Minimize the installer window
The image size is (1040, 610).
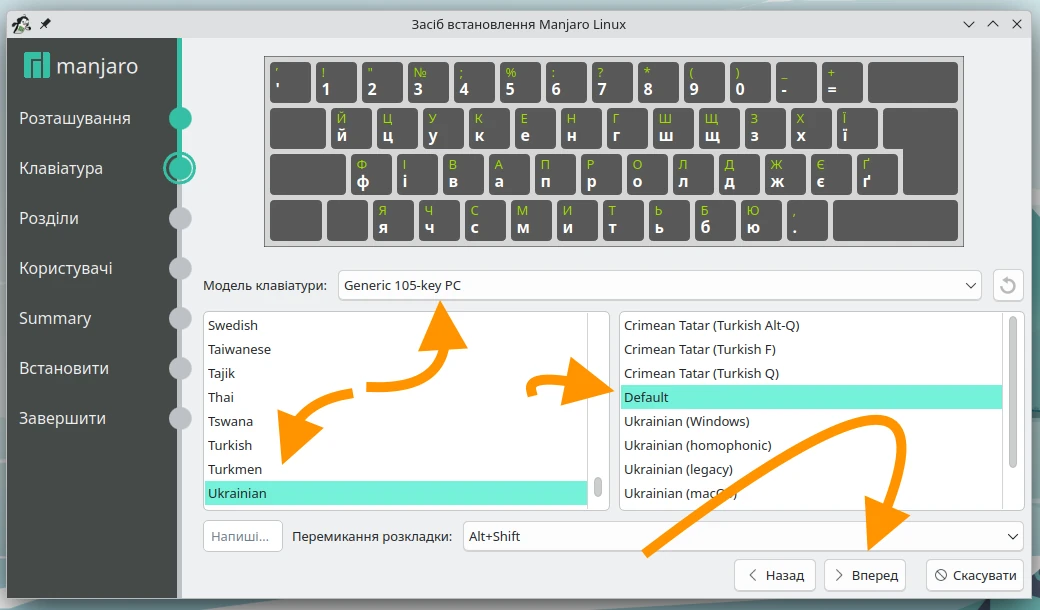[x=968, y=24]
